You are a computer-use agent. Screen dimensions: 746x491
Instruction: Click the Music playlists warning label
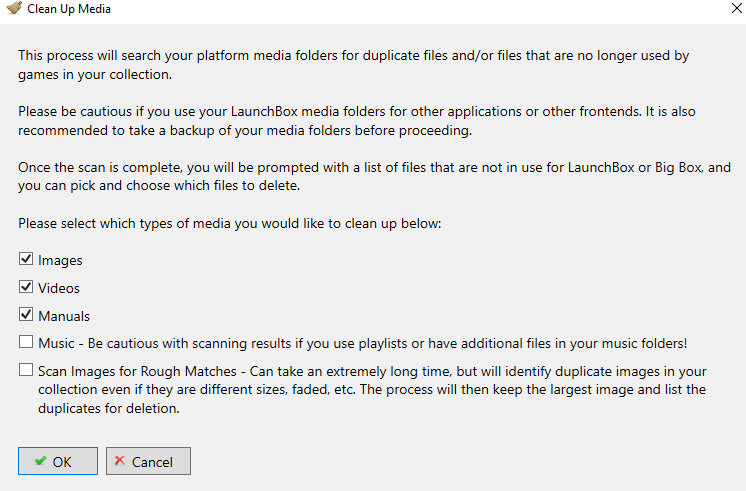[363, 344]
